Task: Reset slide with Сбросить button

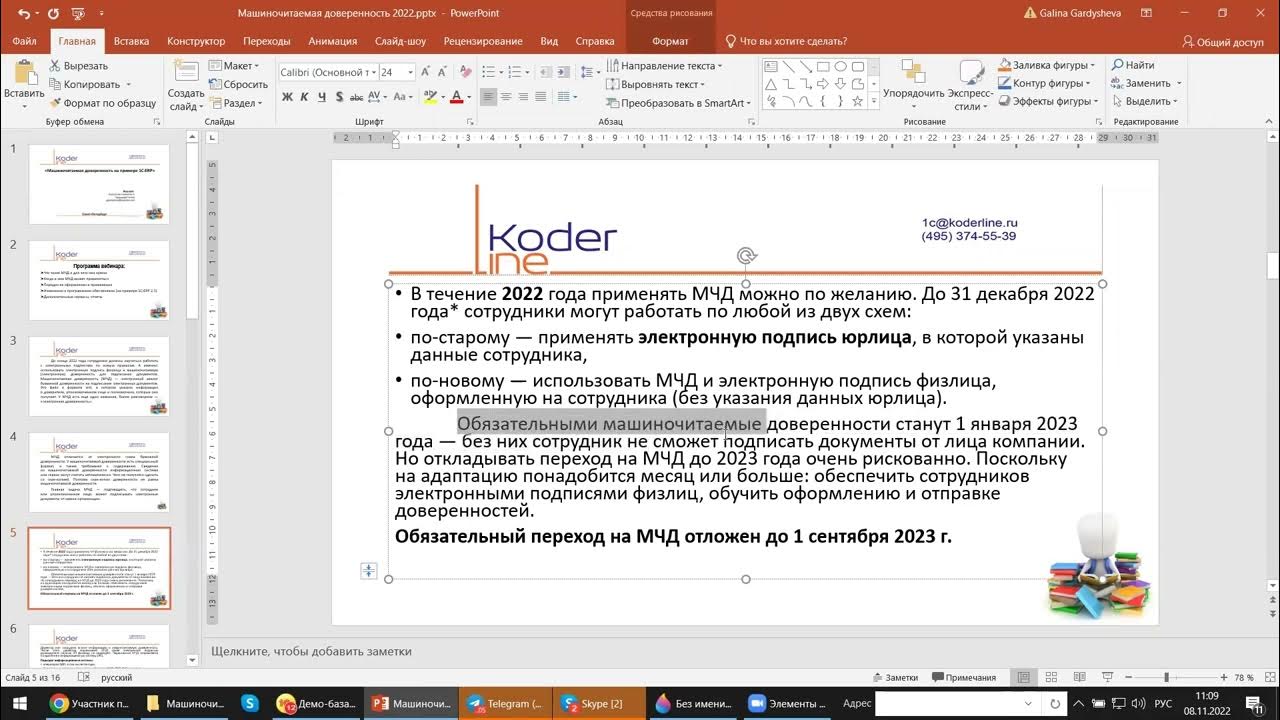Action: coord(237,84)
